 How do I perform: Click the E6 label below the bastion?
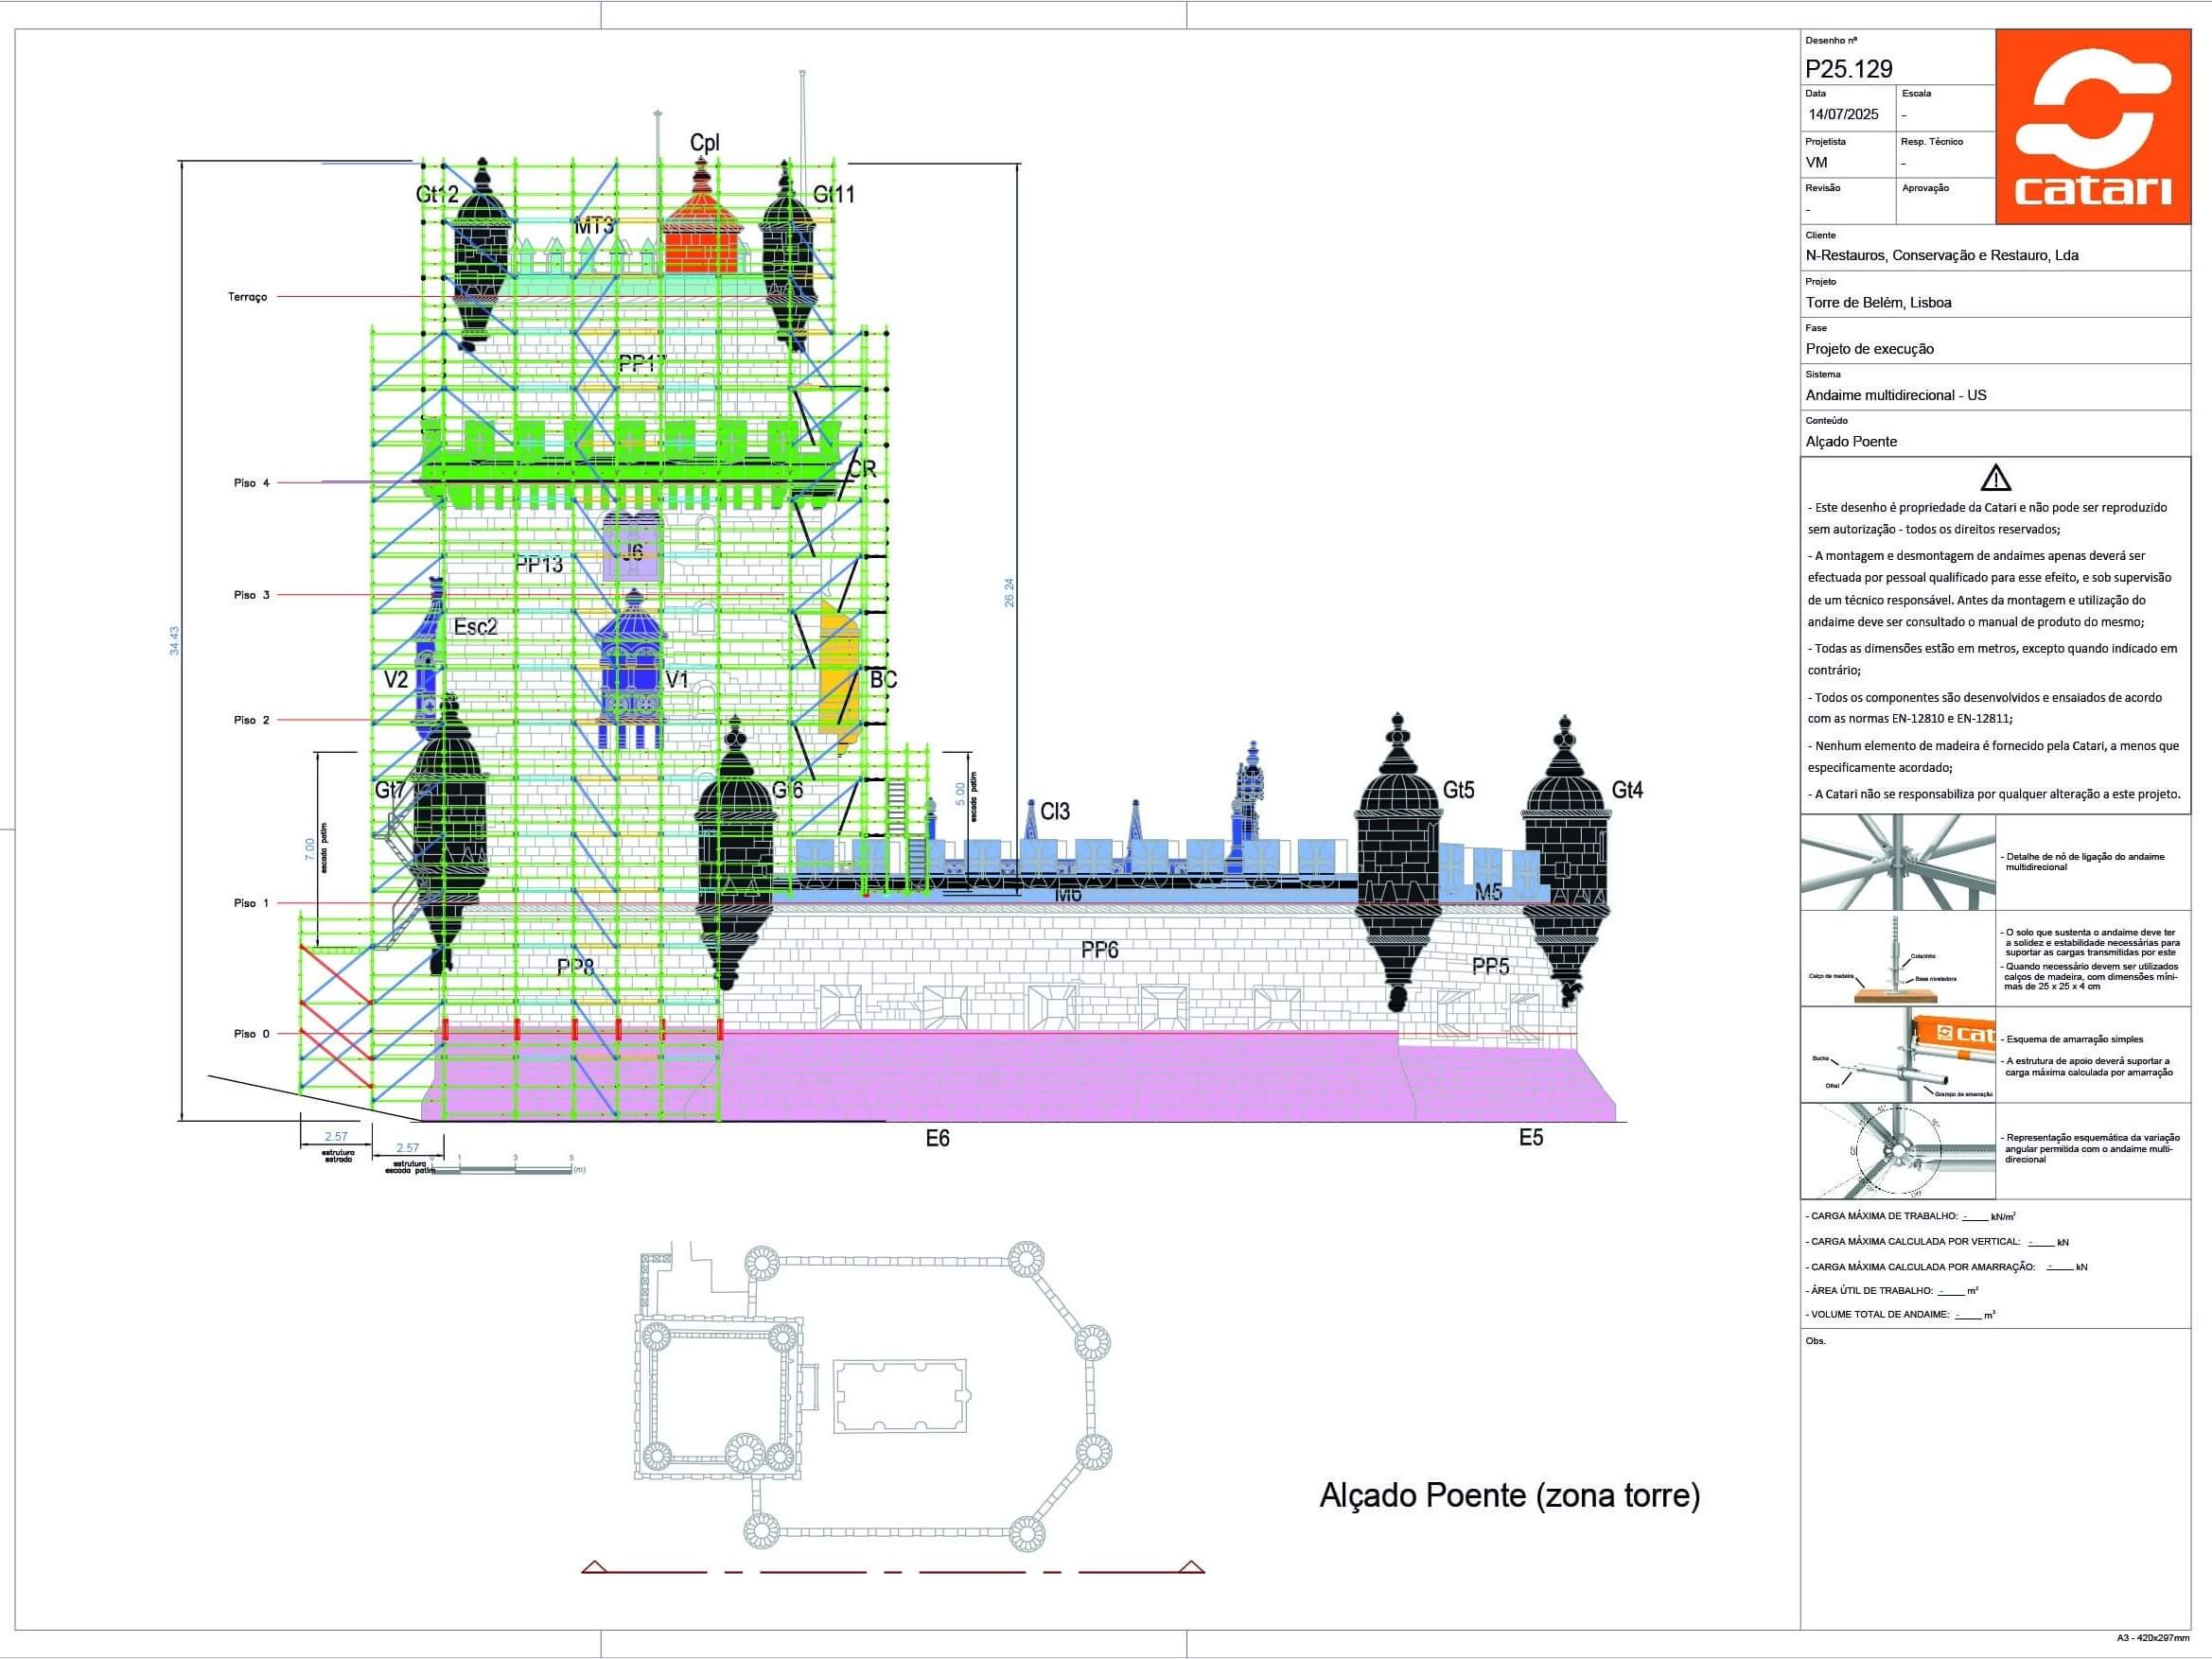pyautogui.click(x=937, y=1138)
